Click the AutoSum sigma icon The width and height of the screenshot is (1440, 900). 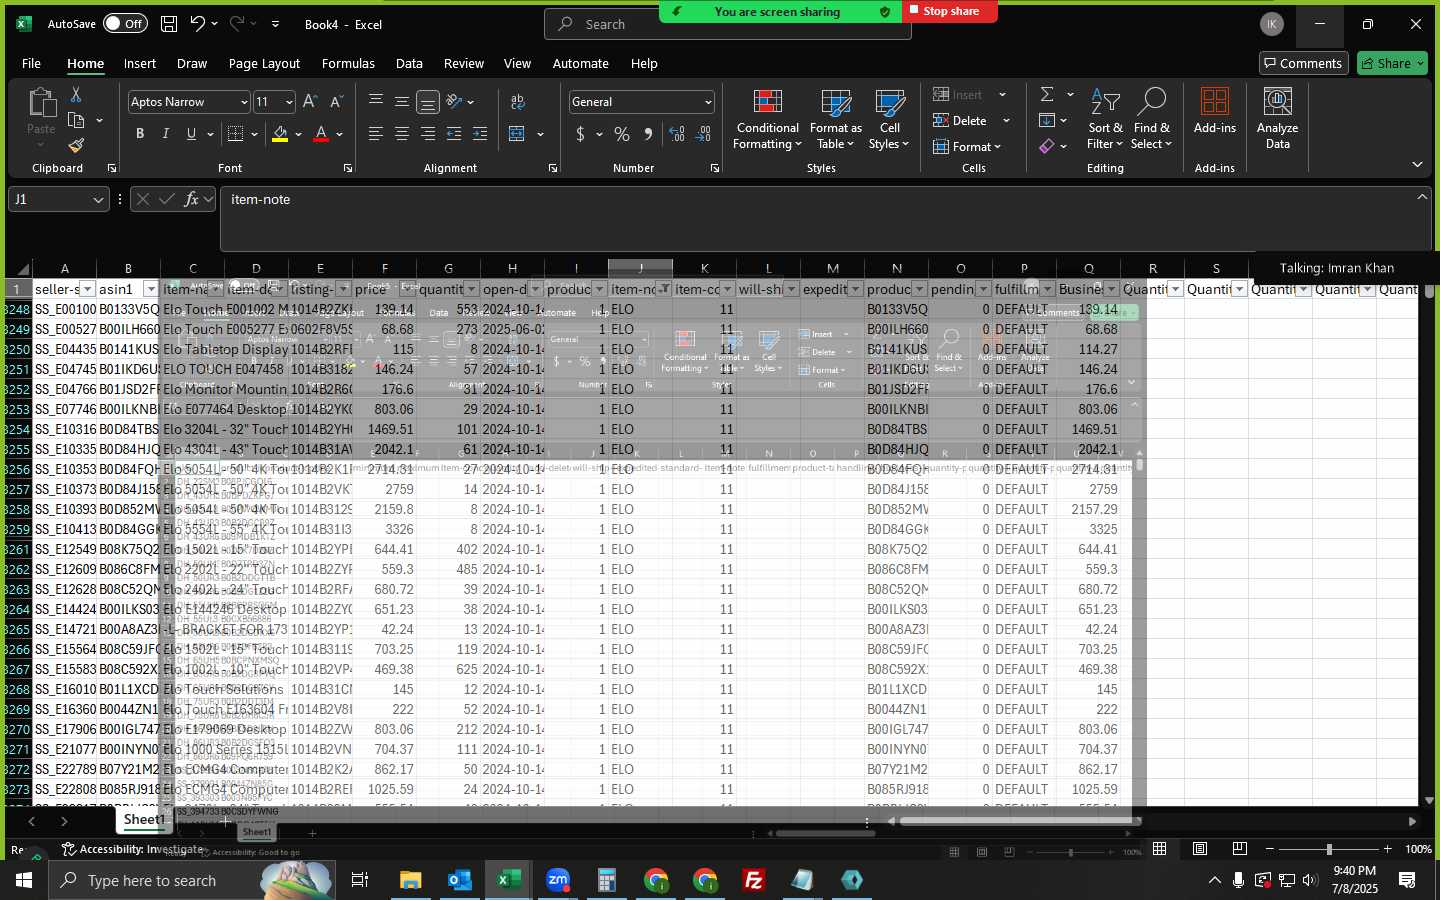1047,94
